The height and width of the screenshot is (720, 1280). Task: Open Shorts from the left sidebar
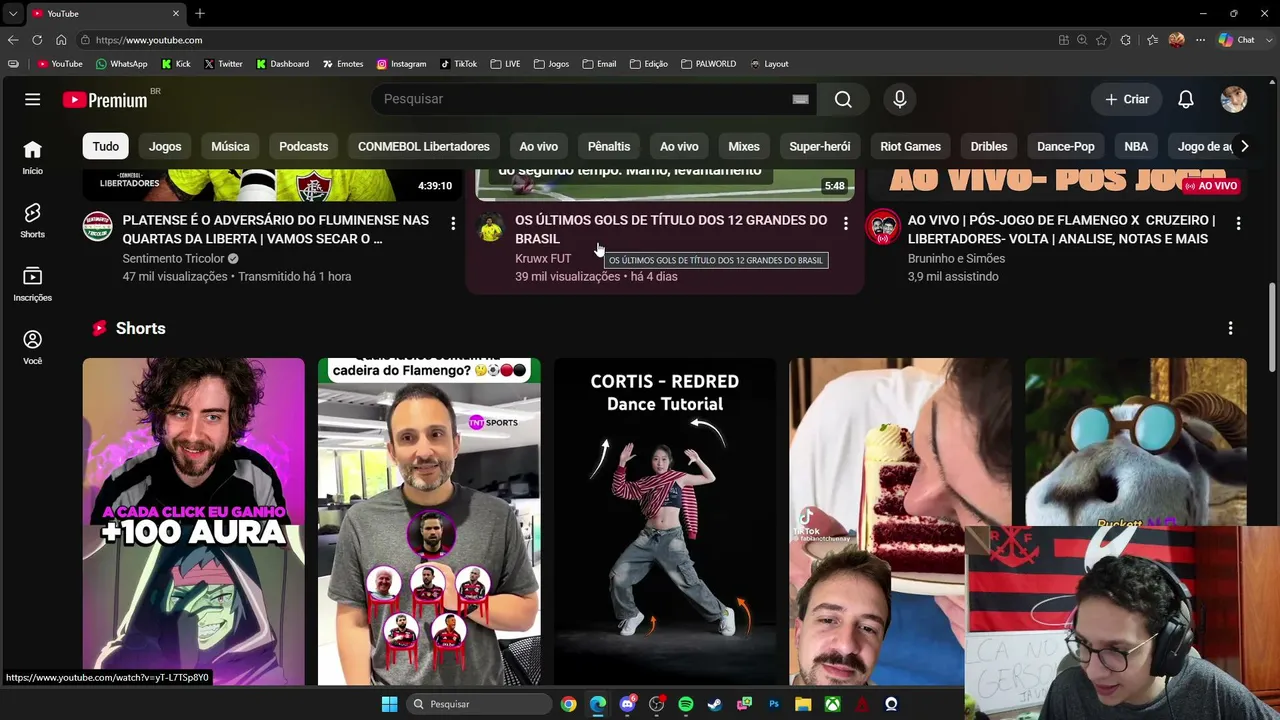(x=33, y=221)
